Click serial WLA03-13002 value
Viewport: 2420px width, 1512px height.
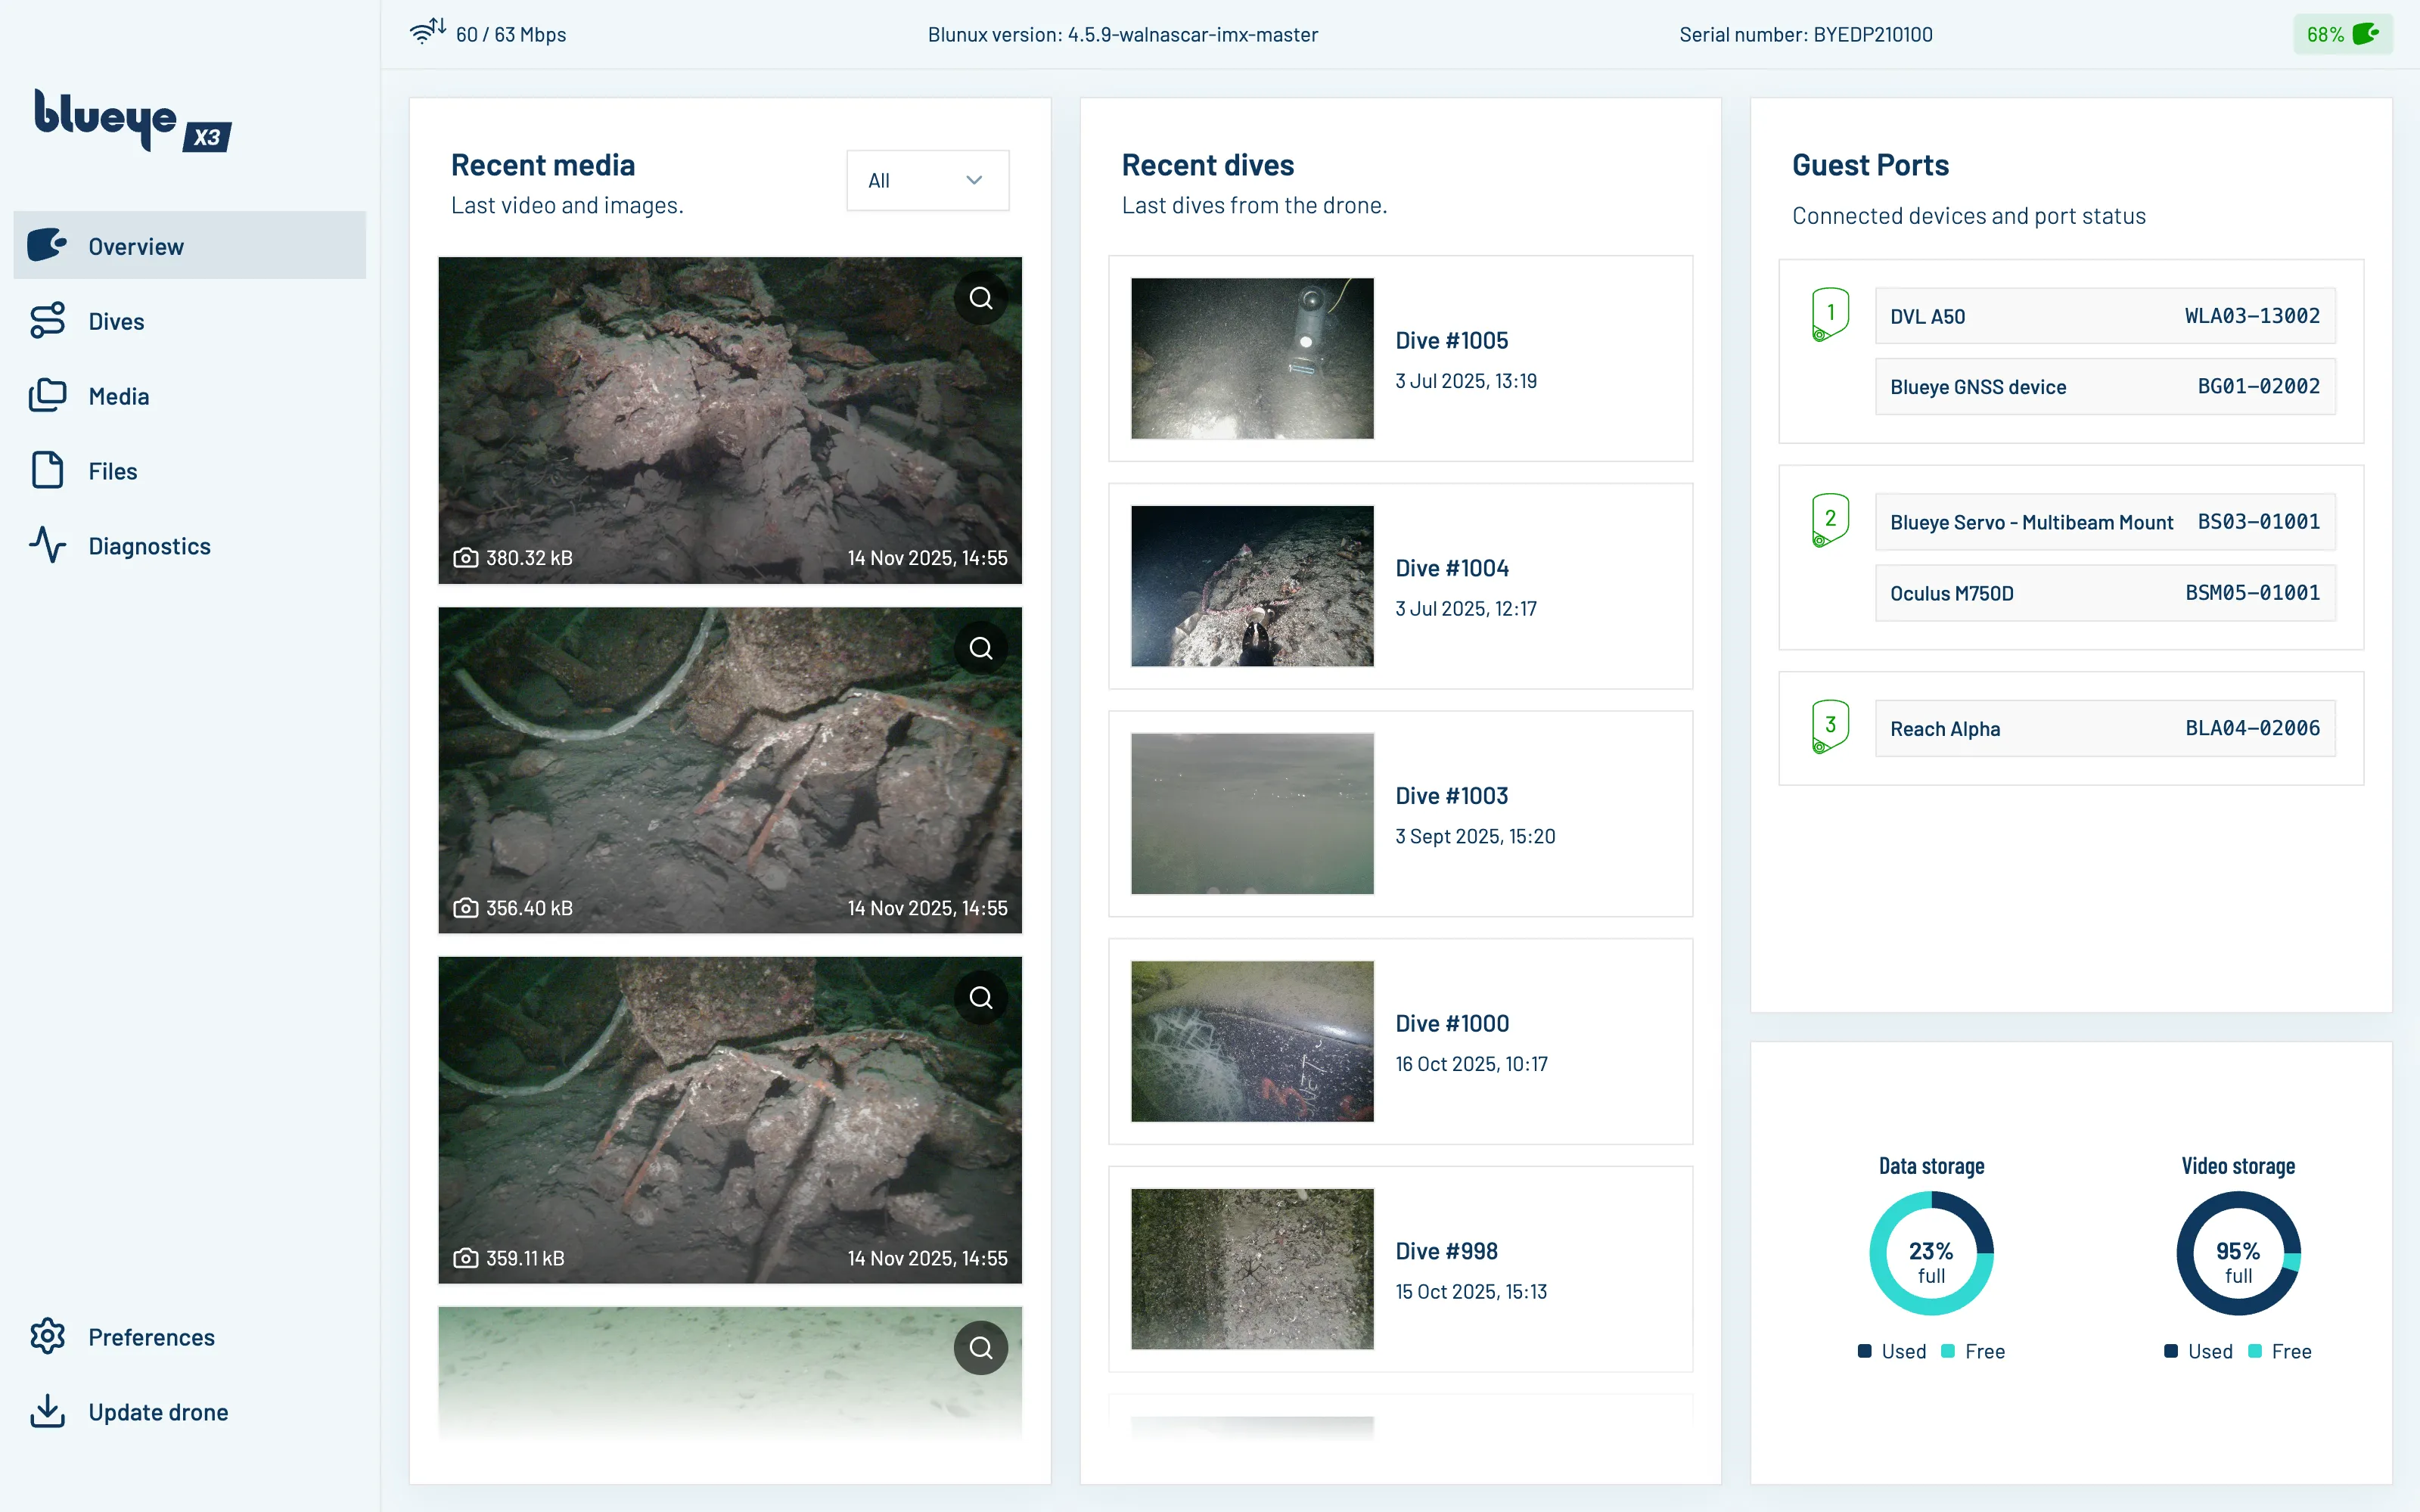(2252, 316)
